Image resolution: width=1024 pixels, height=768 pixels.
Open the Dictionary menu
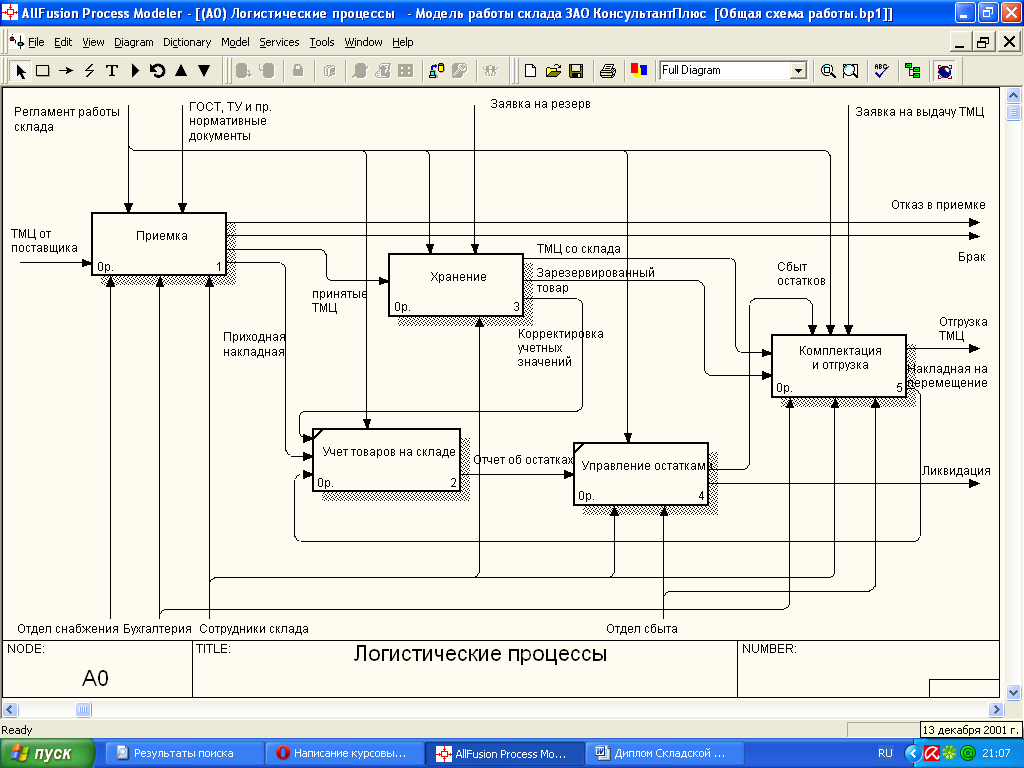pyautogui.click(x=187, y=42)
